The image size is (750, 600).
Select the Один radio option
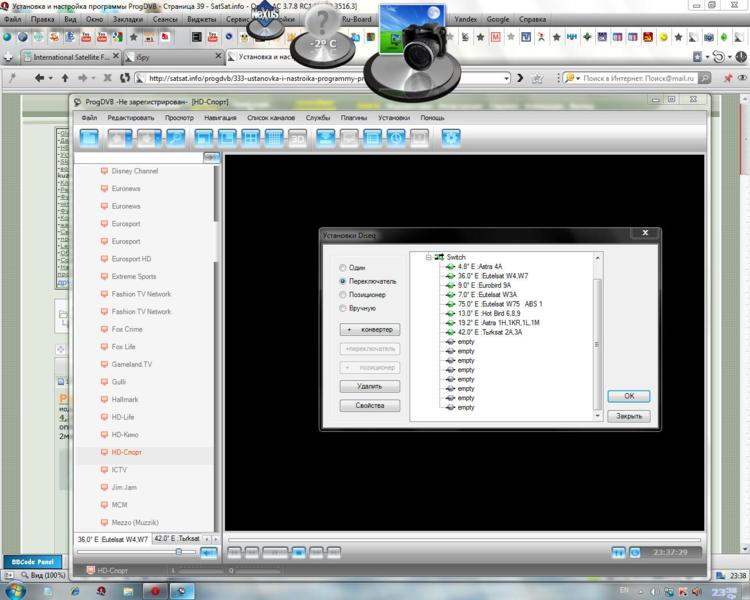point(344,268)
